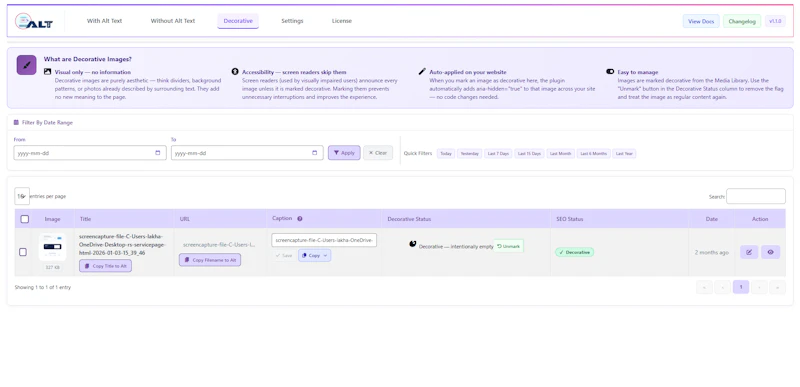800x387 pixels.
Task: Tick the checkbox for the screencapture row
Action: [23, 252]
